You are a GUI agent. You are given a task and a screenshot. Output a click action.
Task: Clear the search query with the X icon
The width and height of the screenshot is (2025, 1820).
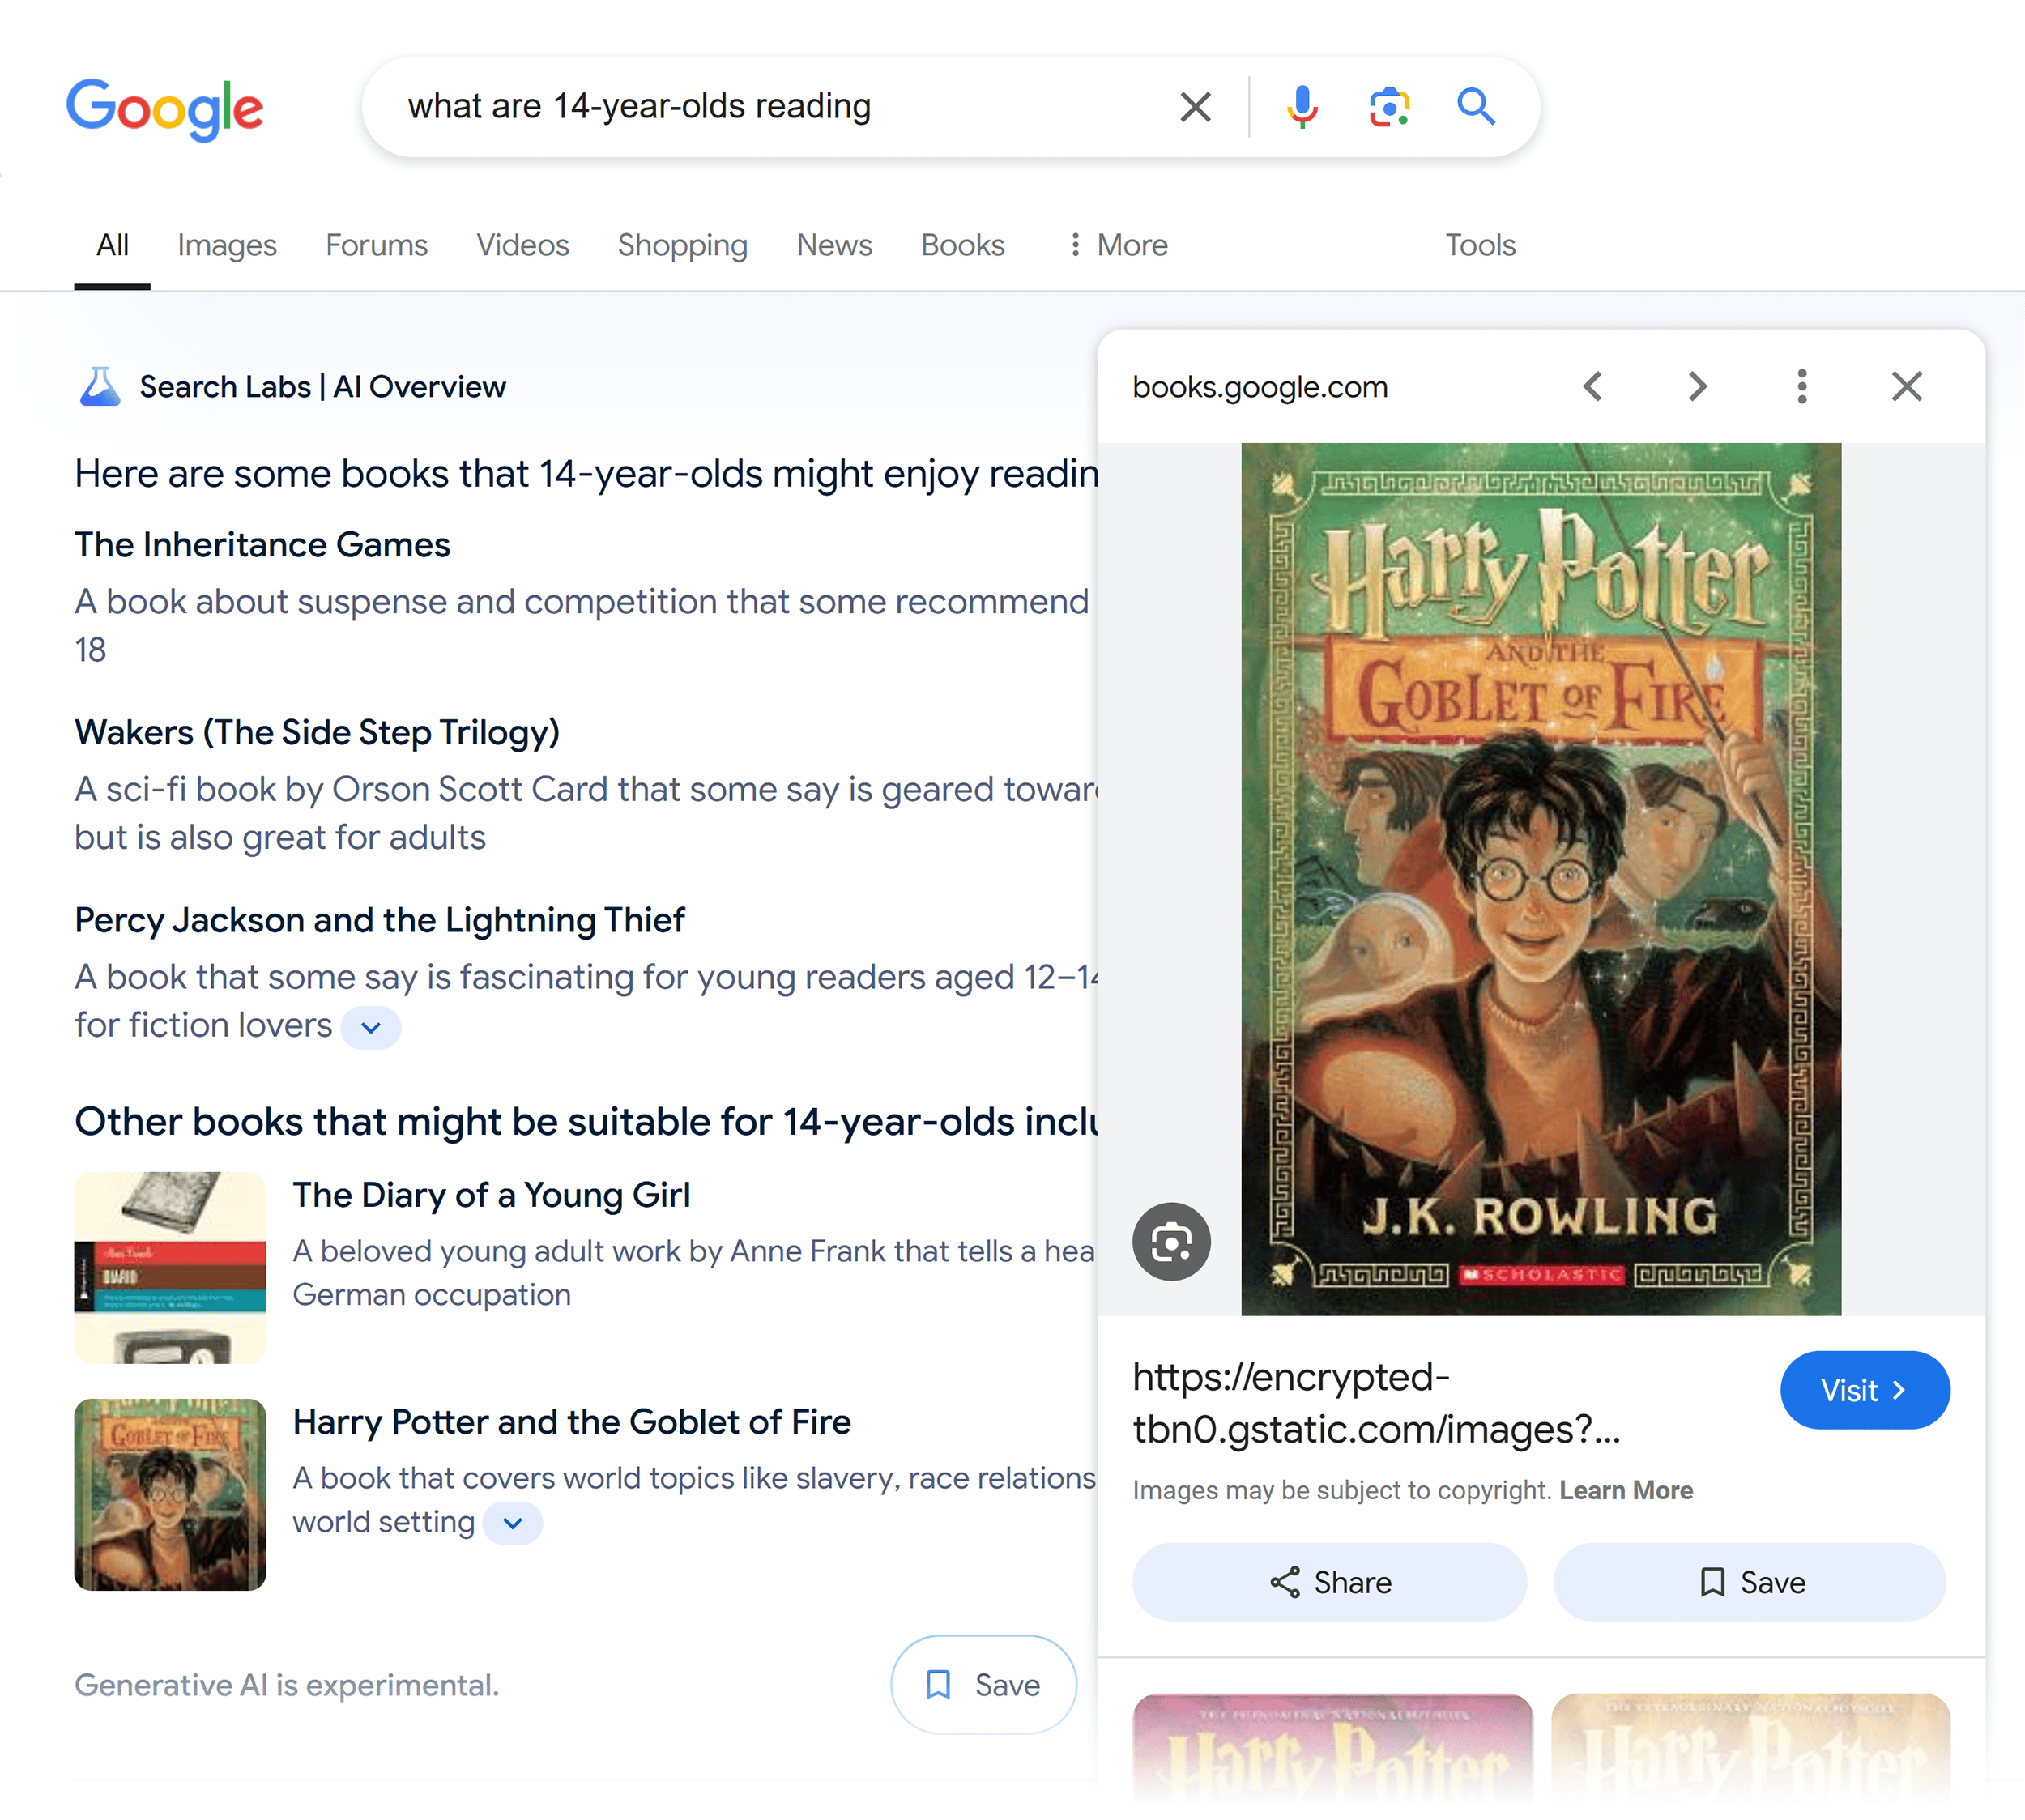[x=1194, y=106]
